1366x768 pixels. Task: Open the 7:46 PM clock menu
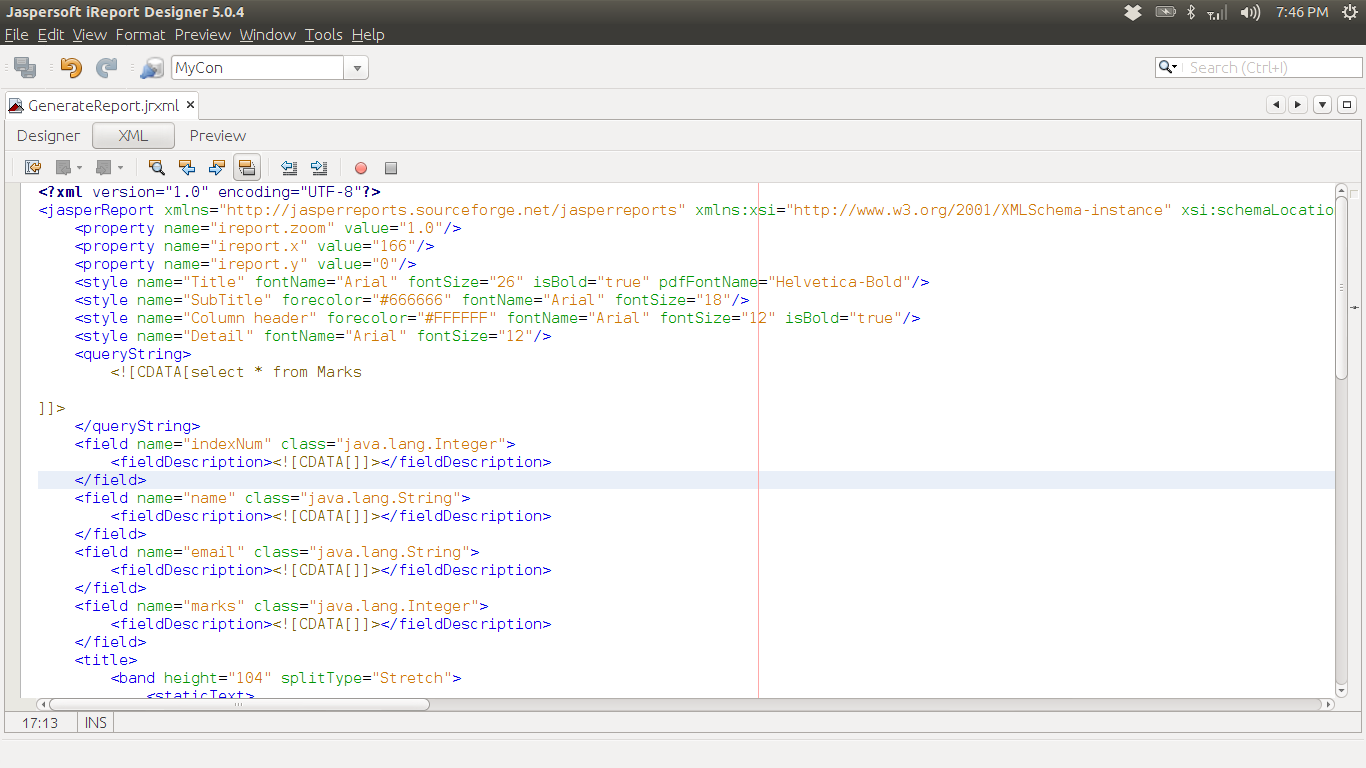pos(1302,12)
